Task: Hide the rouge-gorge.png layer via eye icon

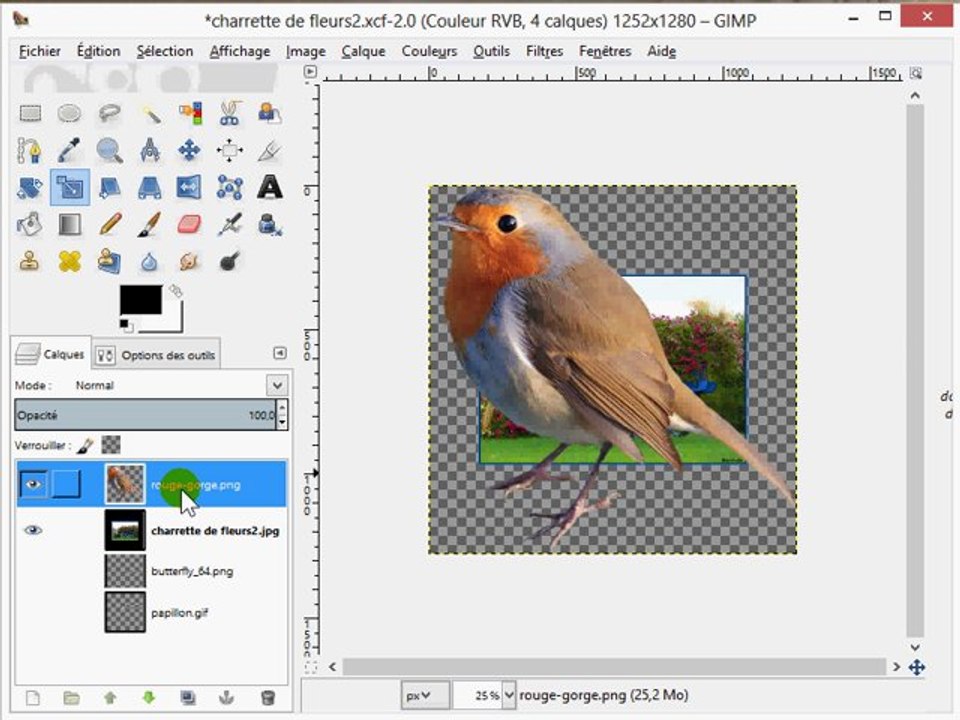Action: tap(33, 484)
